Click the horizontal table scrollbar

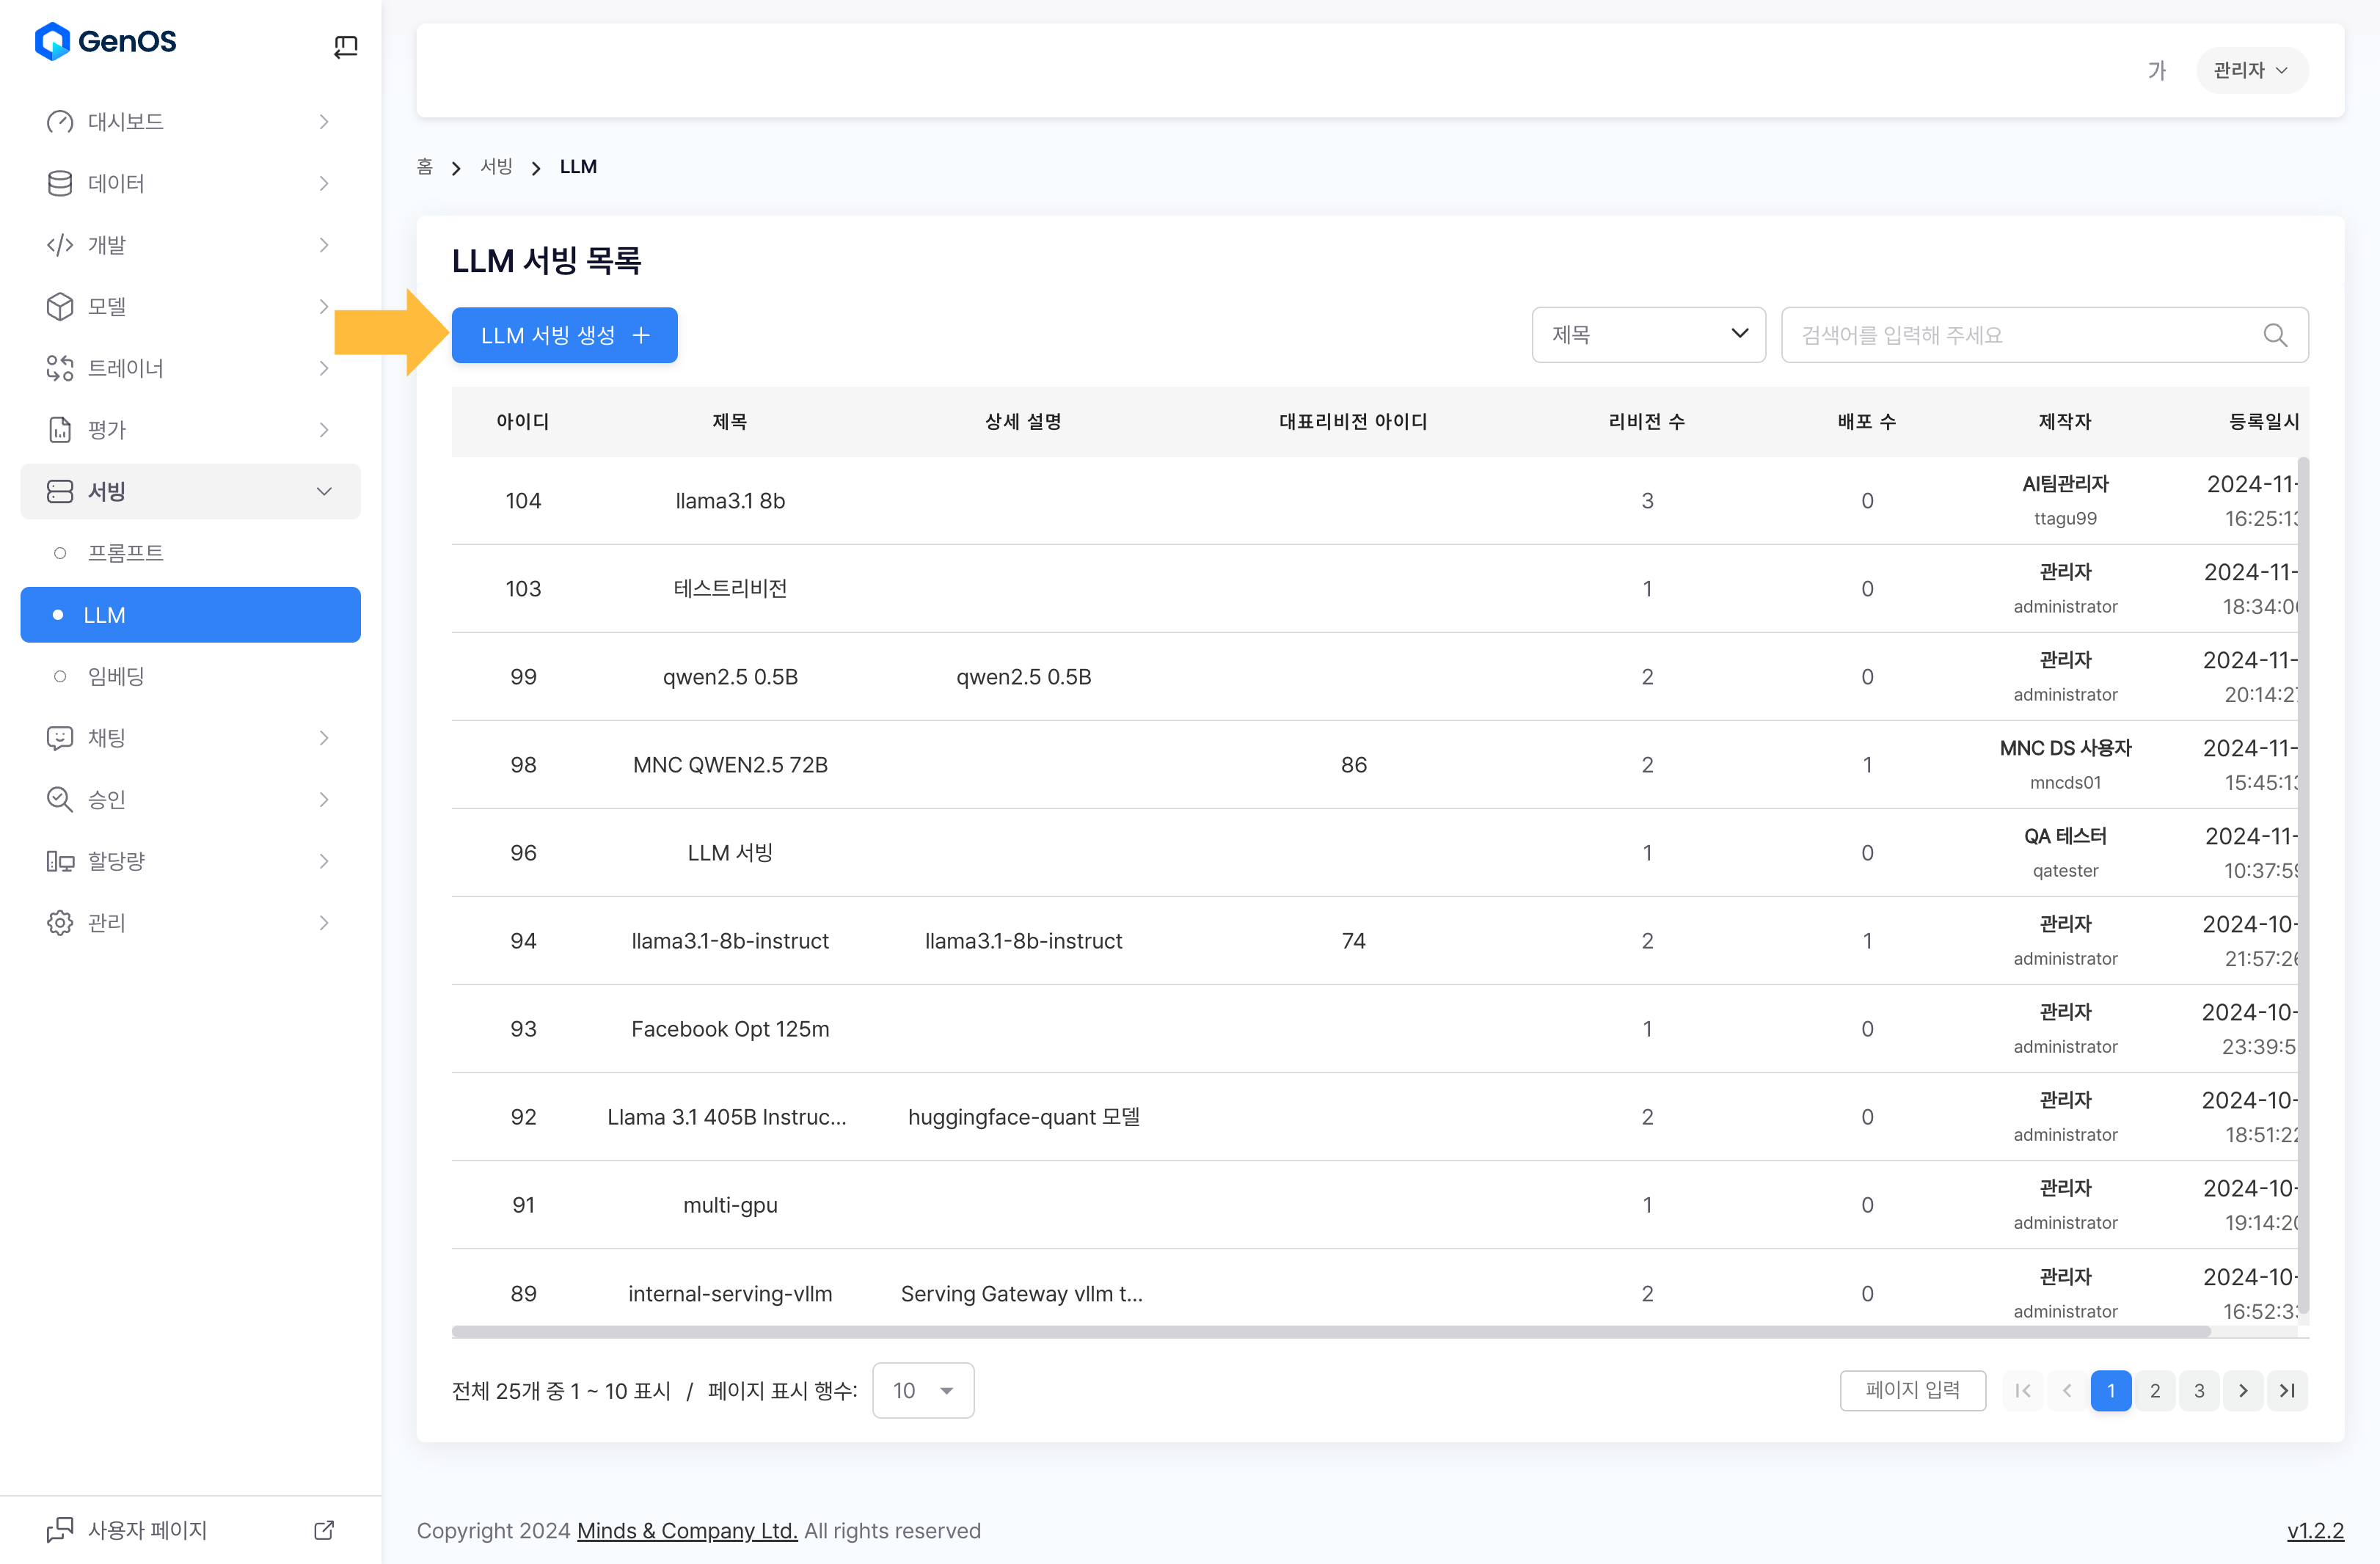point(1330,1331)
